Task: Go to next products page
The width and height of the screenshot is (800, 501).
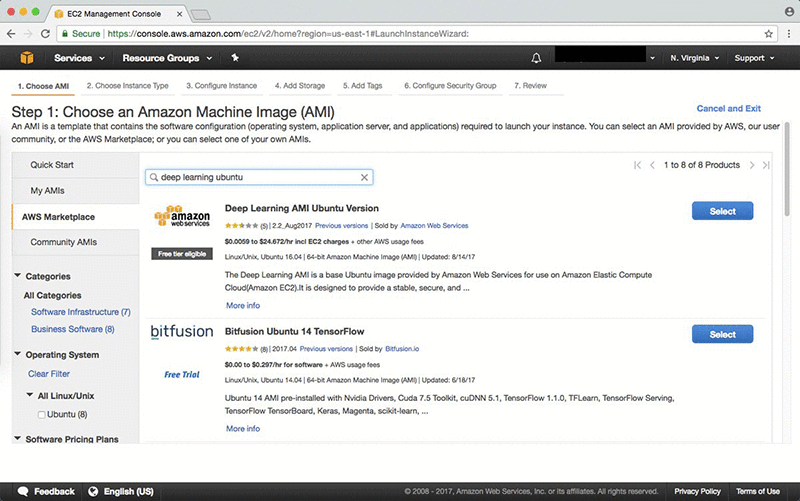Action: (752, 165)
